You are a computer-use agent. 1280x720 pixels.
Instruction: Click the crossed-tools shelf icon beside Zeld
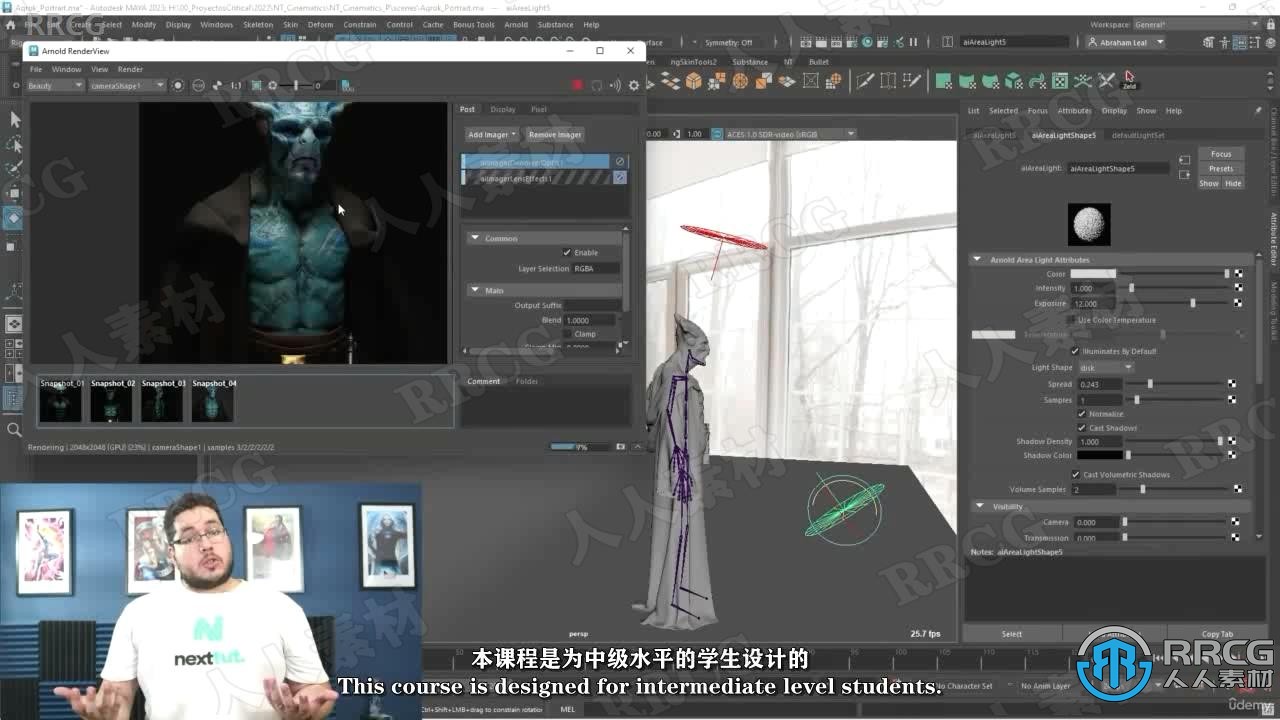[x=1106, y=81]
